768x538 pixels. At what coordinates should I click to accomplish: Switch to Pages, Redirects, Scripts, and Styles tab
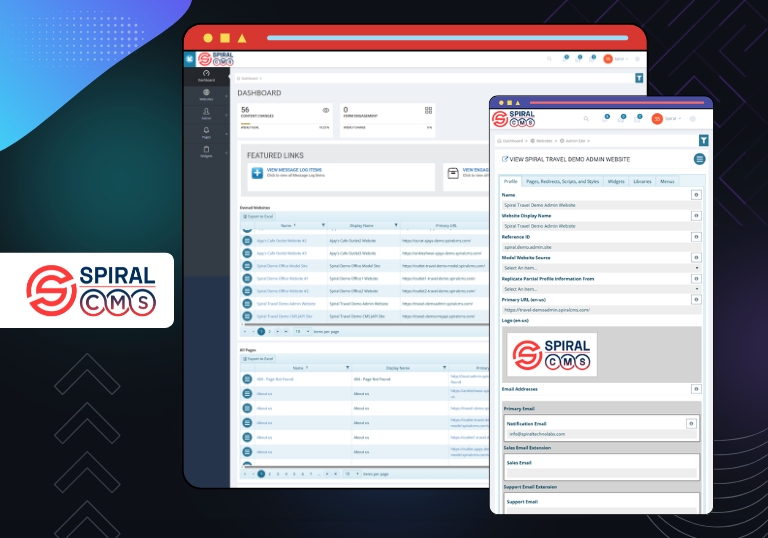(562, 181)
